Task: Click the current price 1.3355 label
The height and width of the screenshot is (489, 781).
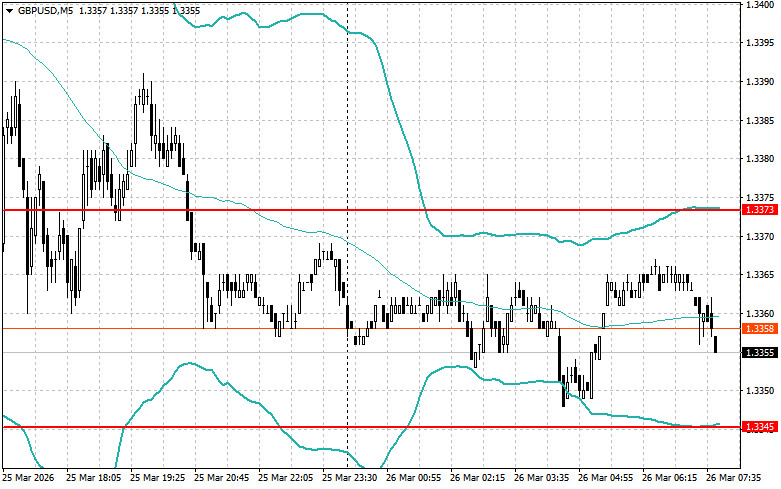Action: (760, 353)
